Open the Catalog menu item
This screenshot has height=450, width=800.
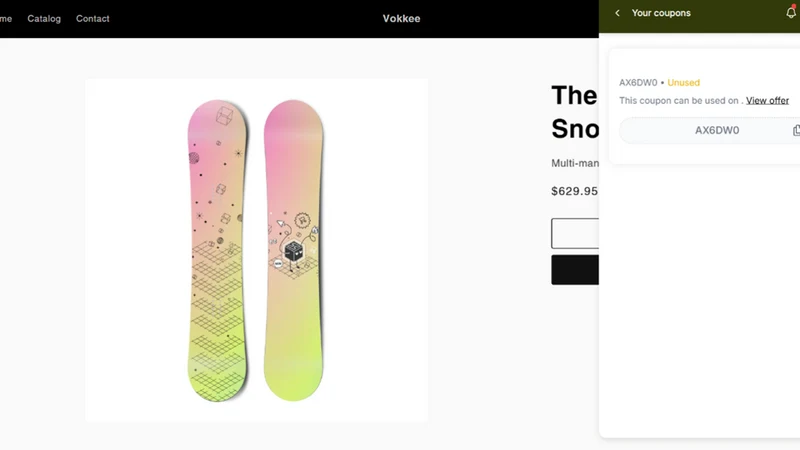[44, 19]
